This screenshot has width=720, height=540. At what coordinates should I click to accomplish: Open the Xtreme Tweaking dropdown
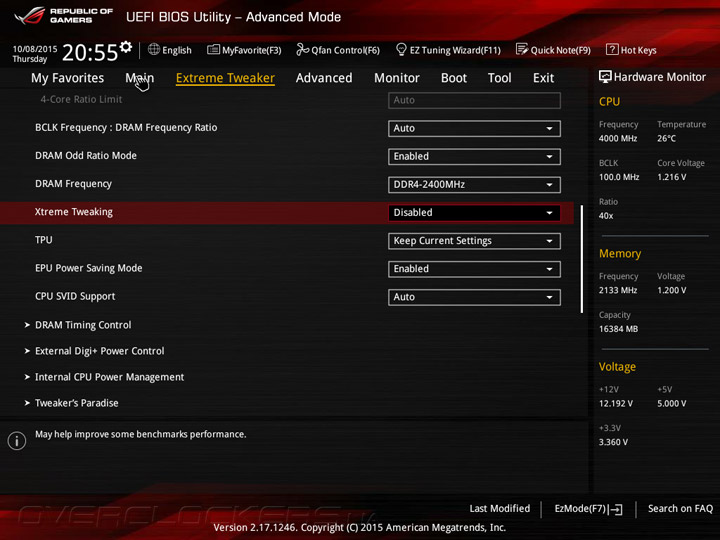tap(474, 213)
